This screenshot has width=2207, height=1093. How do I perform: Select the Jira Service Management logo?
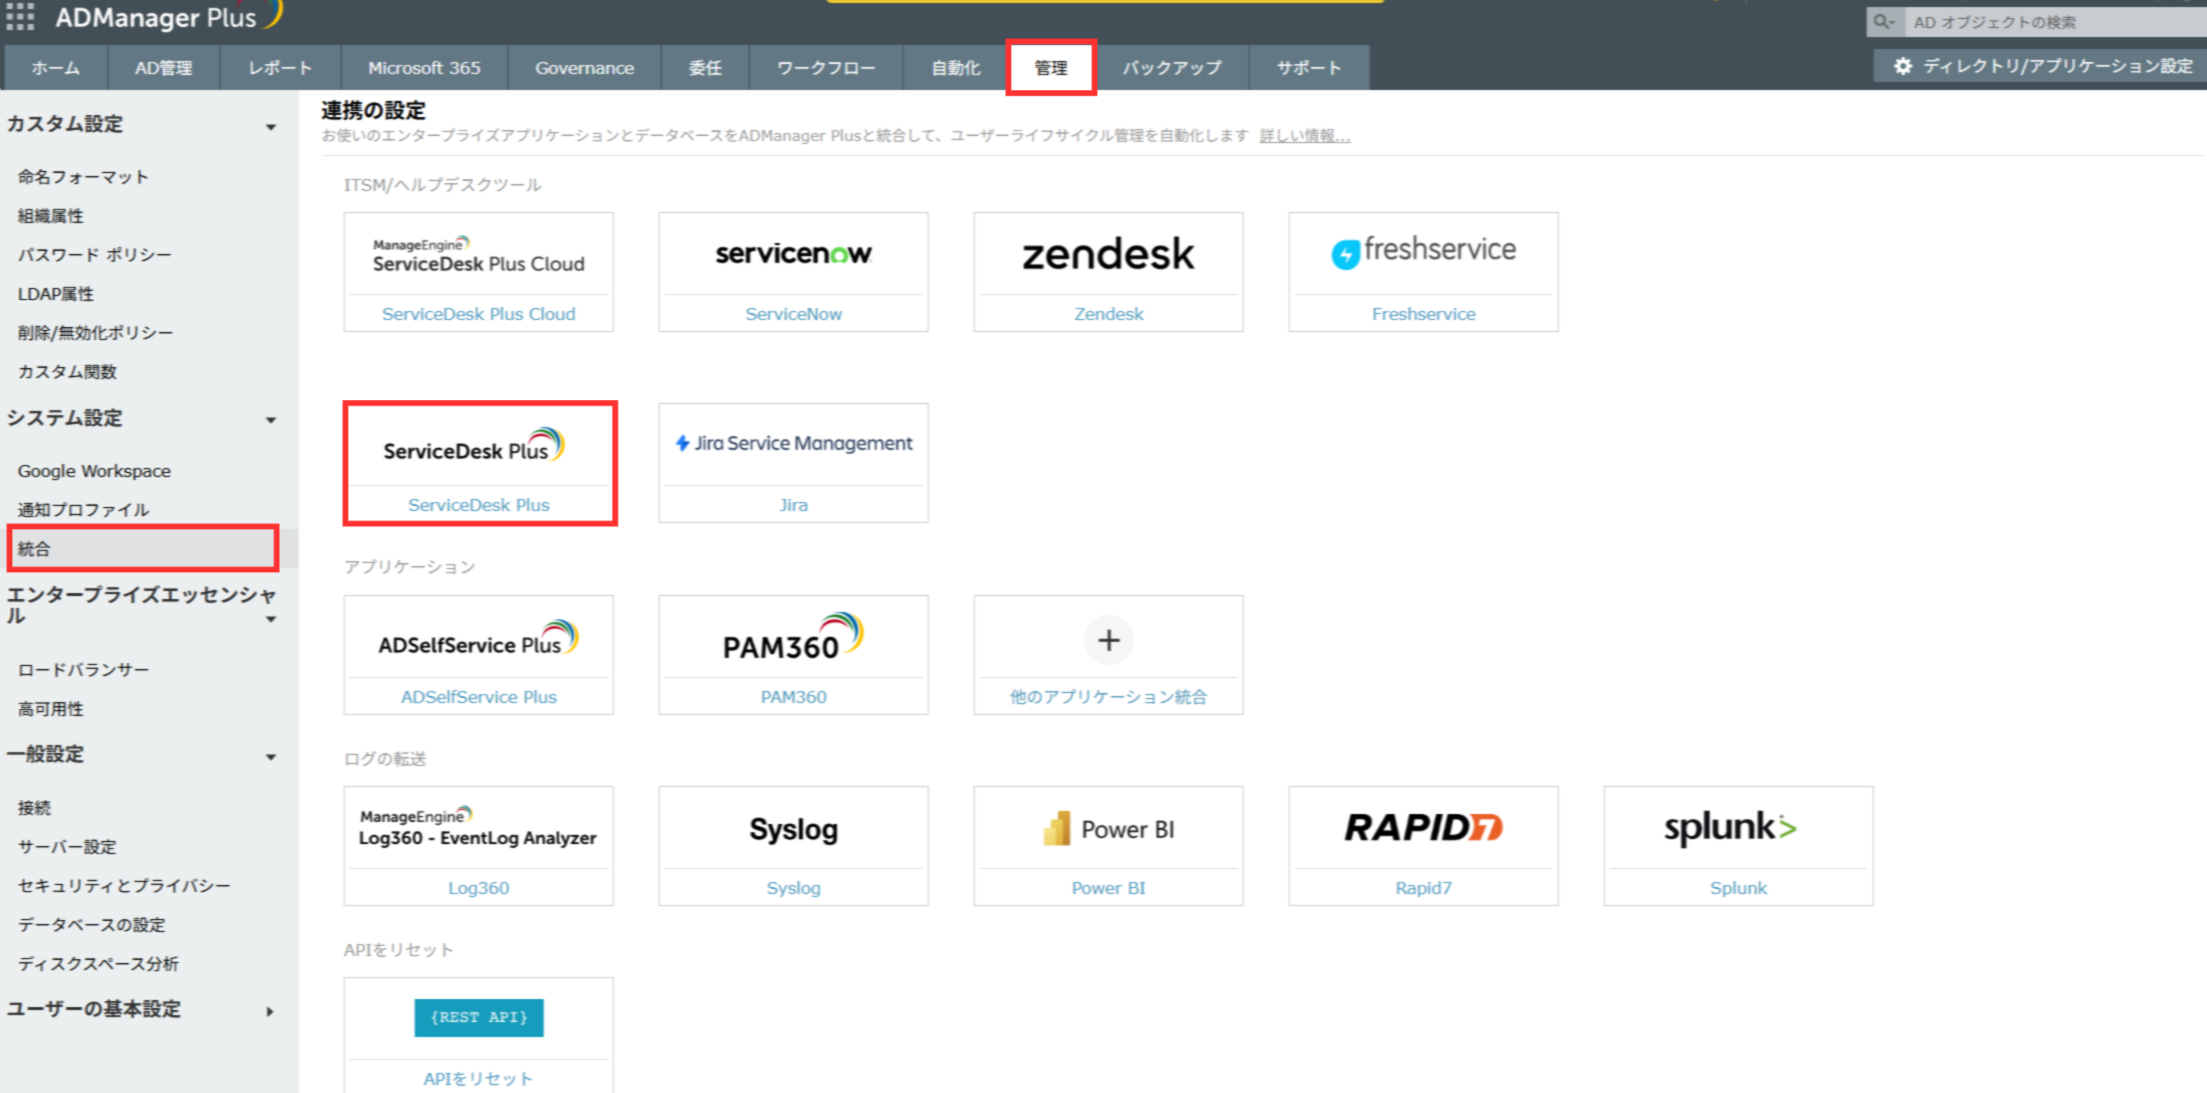(793, 444)
